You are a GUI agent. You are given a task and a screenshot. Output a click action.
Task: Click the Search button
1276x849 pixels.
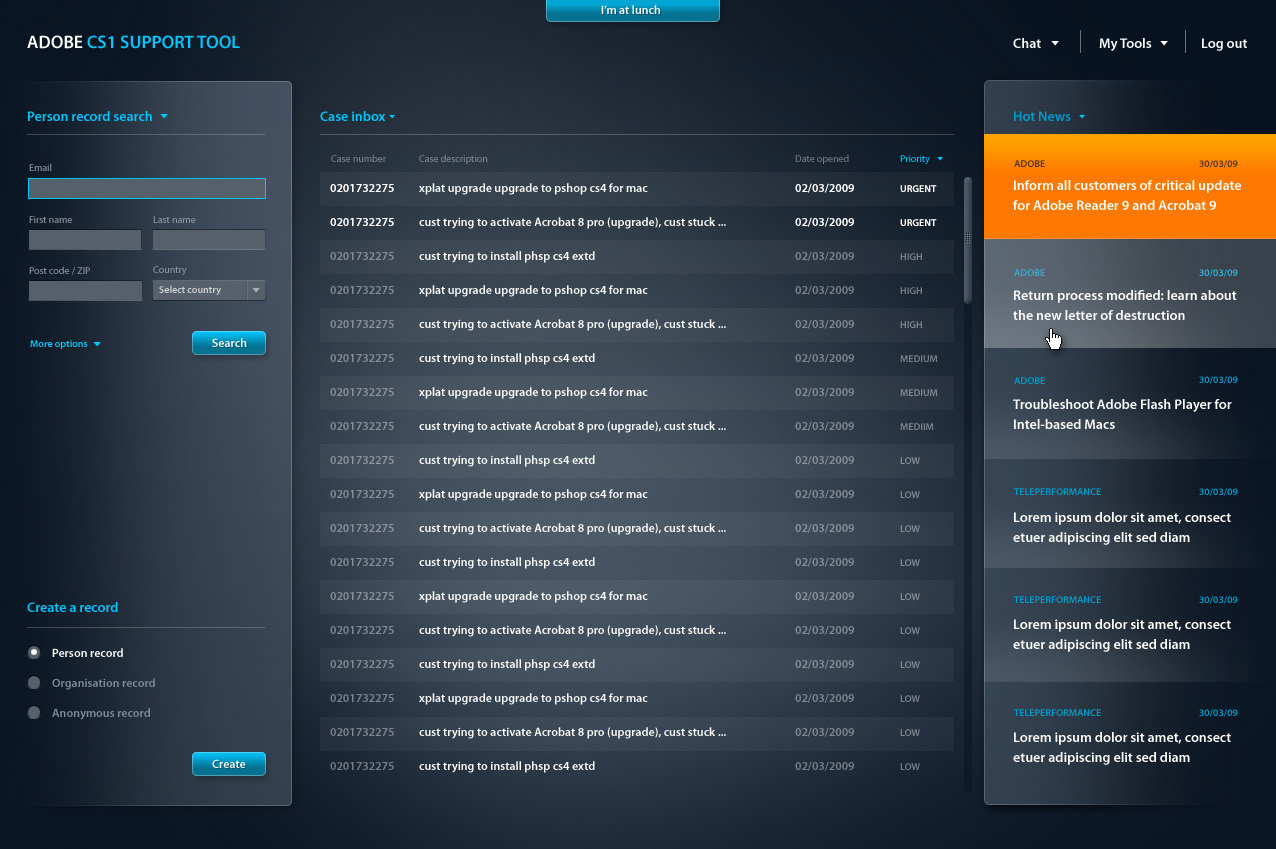coord(229,343)
